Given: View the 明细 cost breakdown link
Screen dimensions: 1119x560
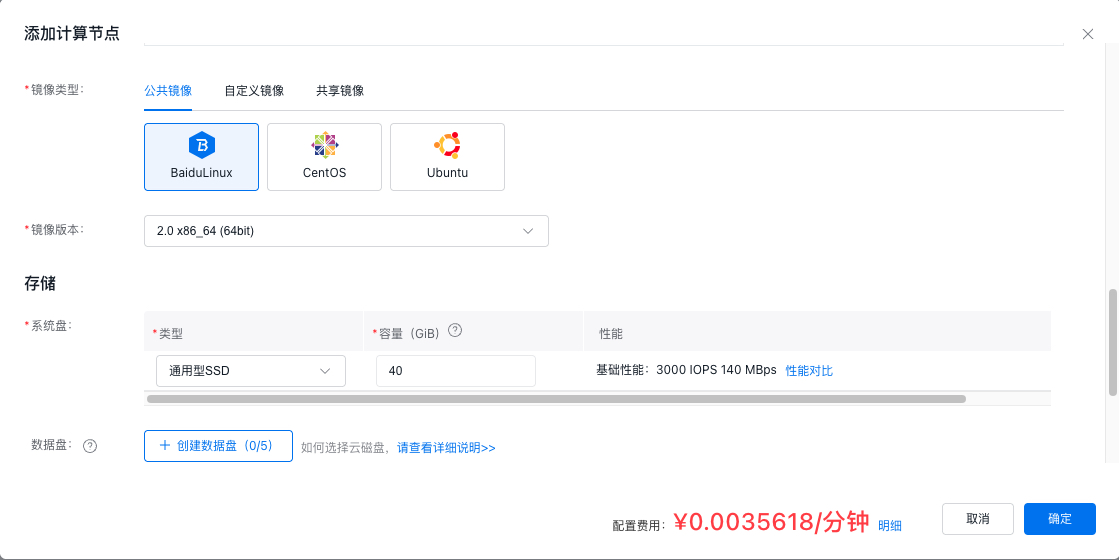Looking at the screenshot, I should [x=890, y=526].
